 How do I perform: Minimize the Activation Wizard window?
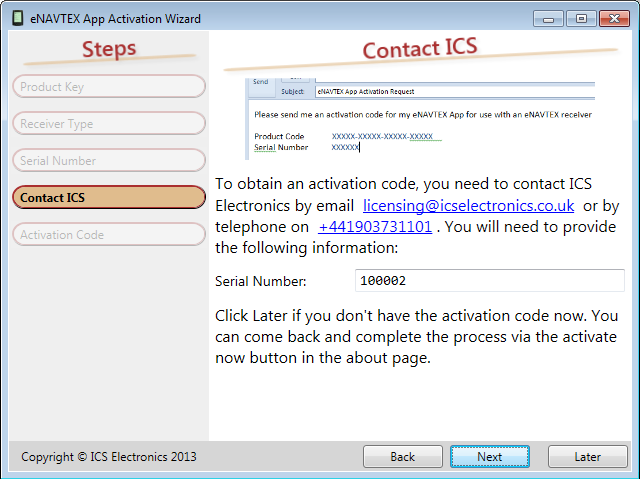548,19
